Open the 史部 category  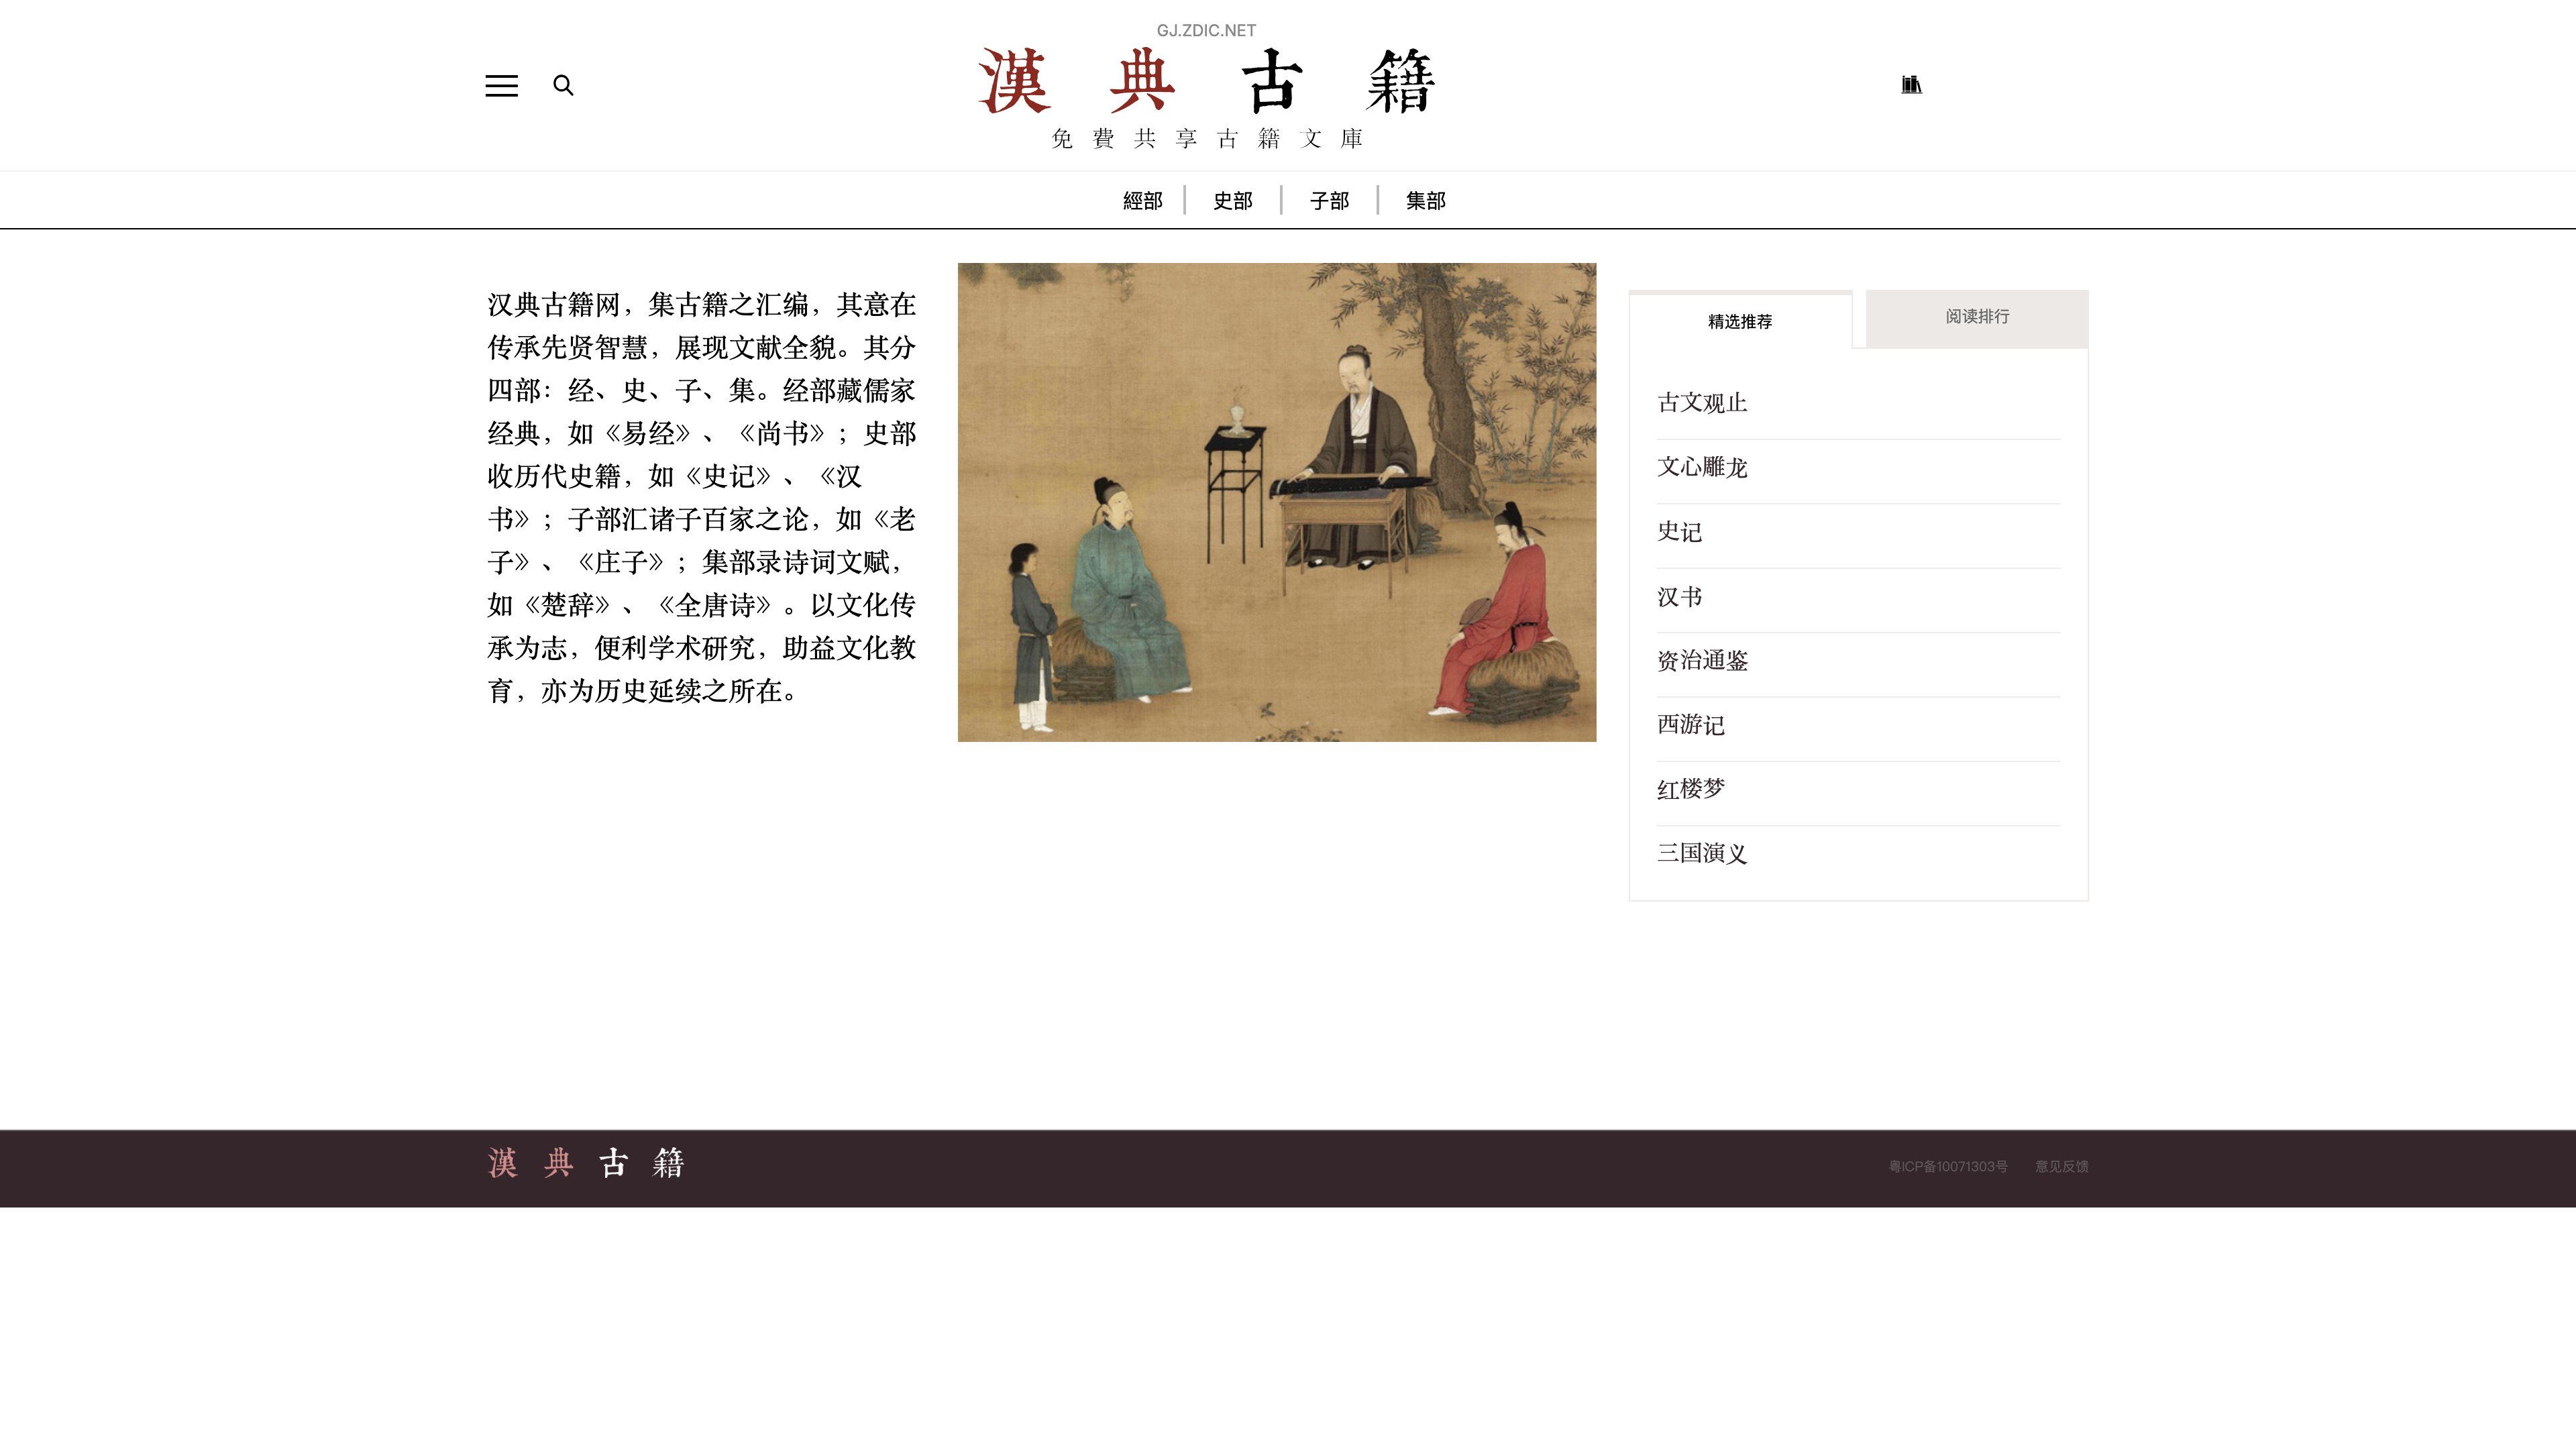[x=1233, y=201]
